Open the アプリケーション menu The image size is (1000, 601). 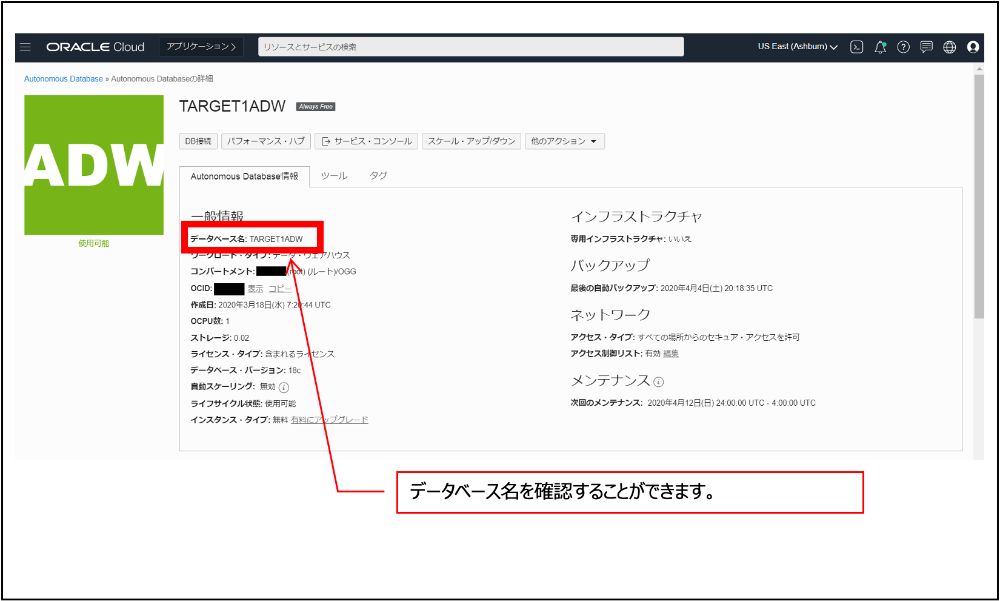tap(202, 47)
